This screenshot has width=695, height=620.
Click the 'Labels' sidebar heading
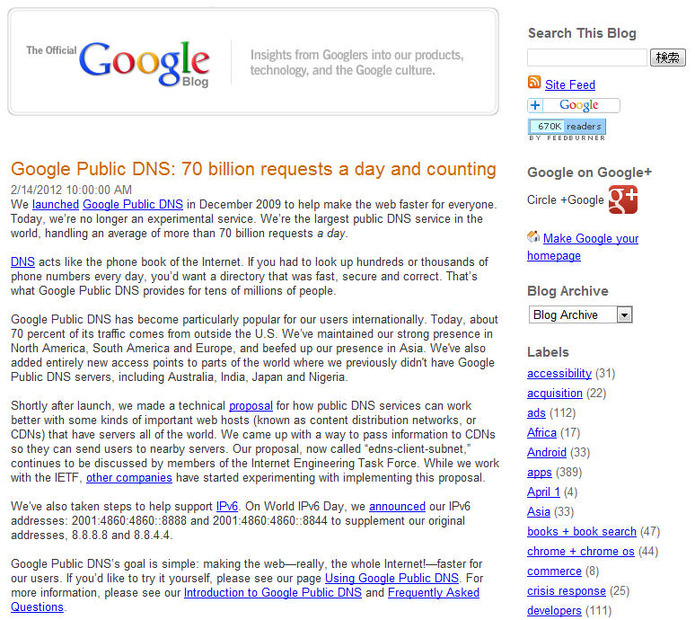548,352
